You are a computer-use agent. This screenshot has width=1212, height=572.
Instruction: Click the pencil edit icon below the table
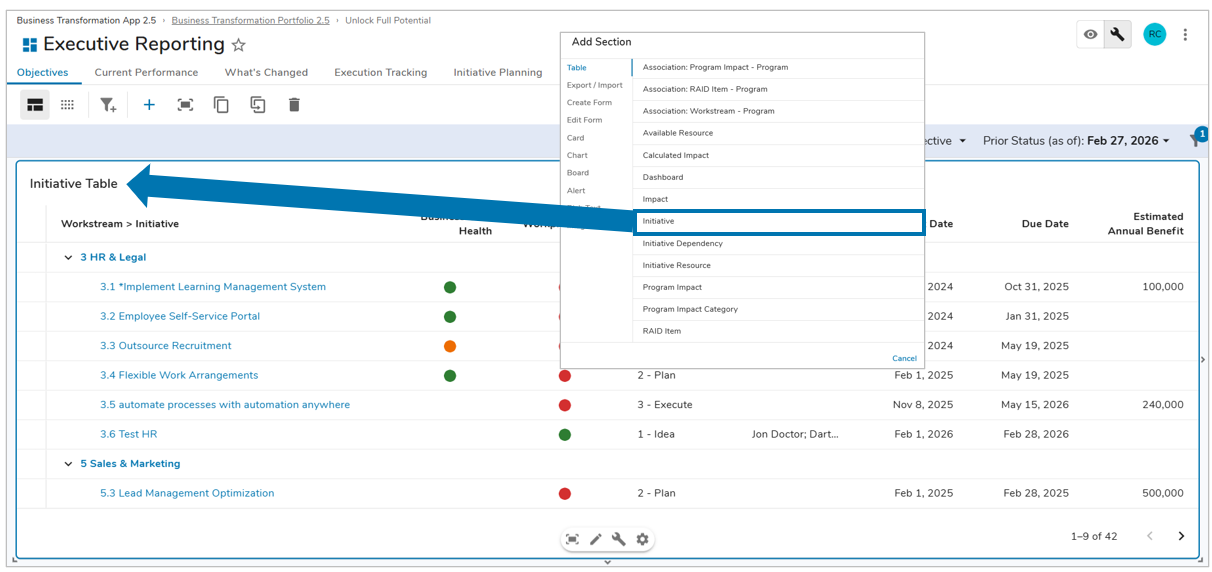[x=596, y=539]
